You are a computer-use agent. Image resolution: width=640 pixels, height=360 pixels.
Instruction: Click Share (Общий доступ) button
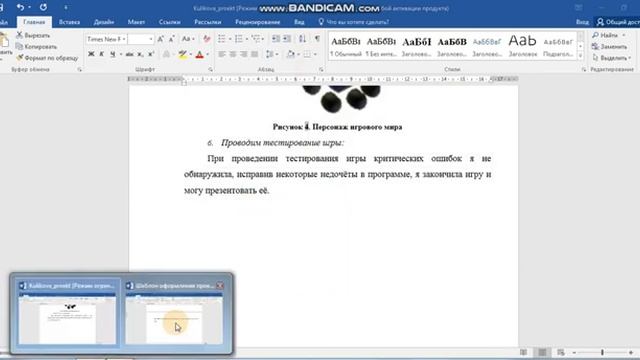pos(618,22)
